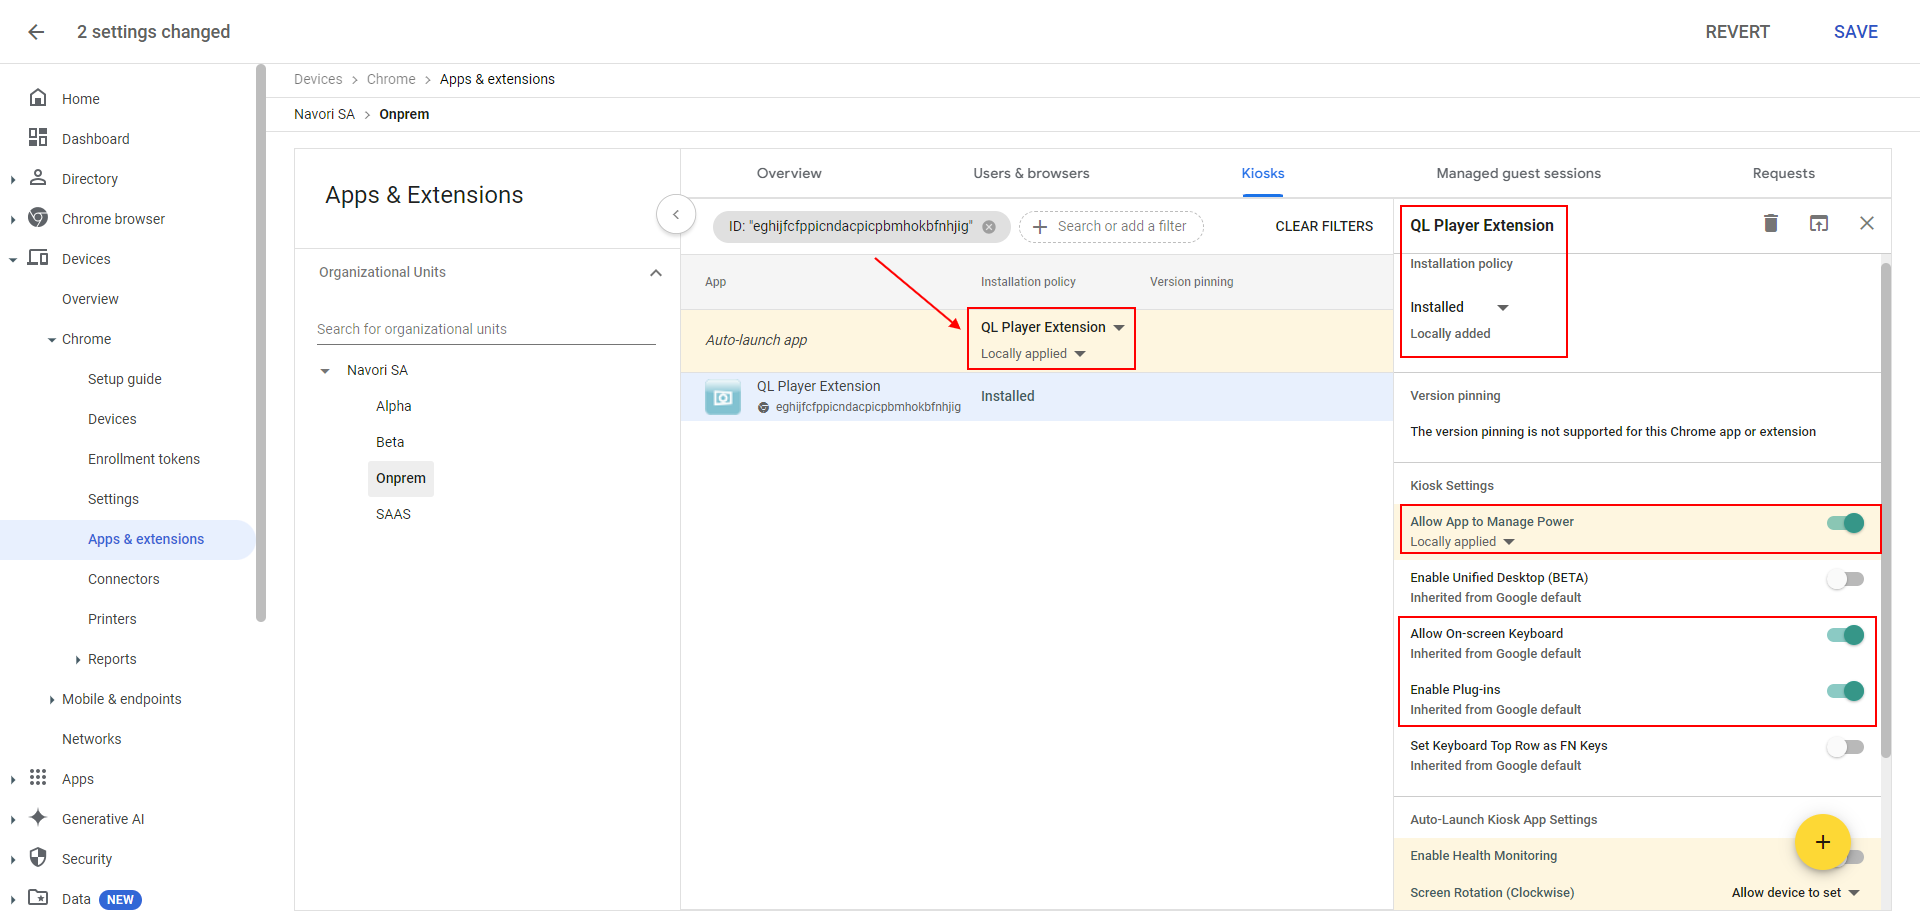The height and width of the screenshot is (911, 1920).
Task: Click the QL Player Extension app icon
Action: 723,397
